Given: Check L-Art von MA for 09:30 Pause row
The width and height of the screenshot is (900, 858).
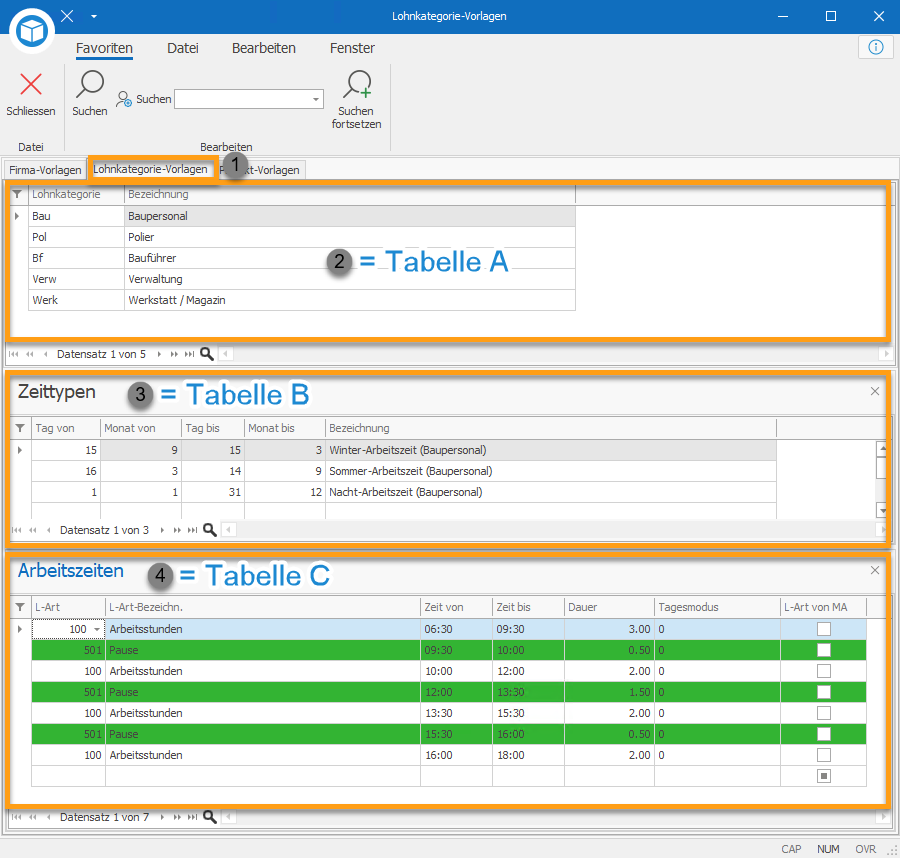Looking at the screenshot, I should (824, 650).
